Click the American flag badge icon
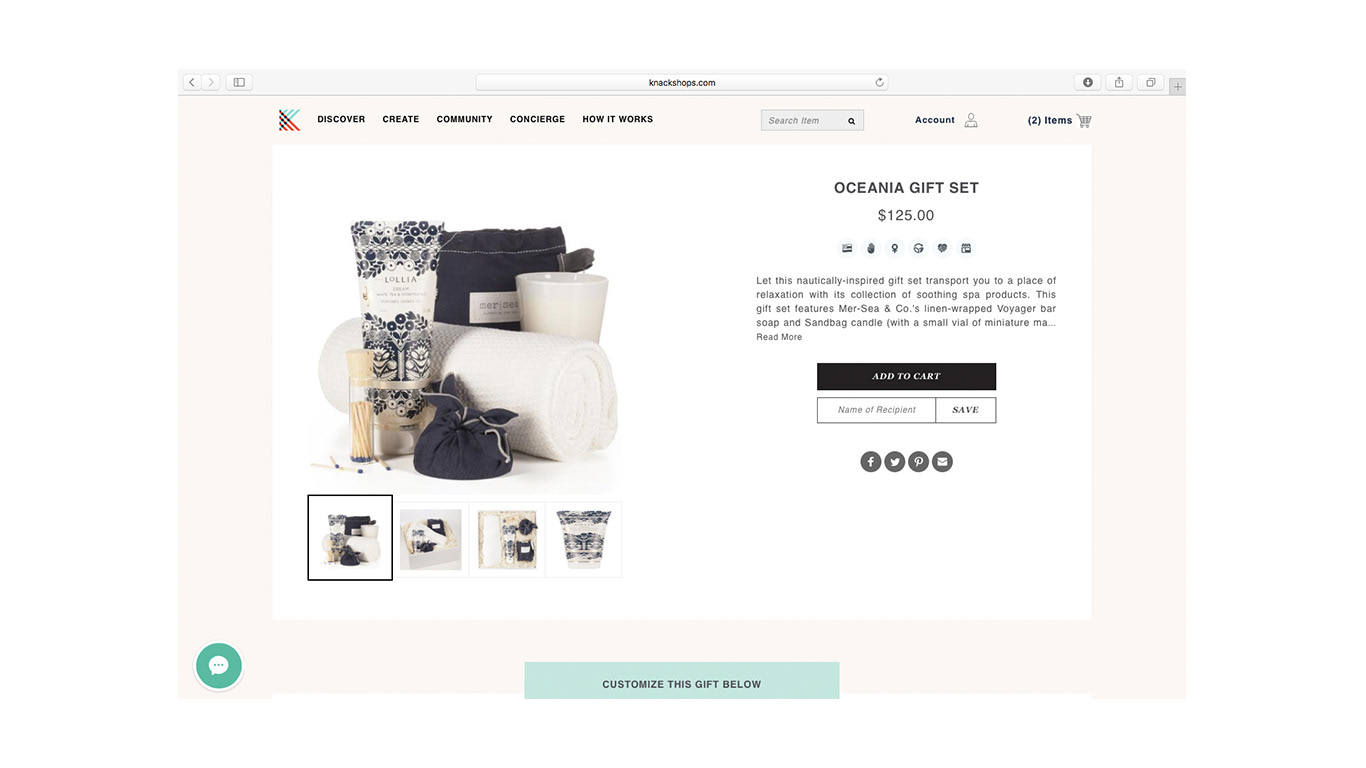 (847, 248)
